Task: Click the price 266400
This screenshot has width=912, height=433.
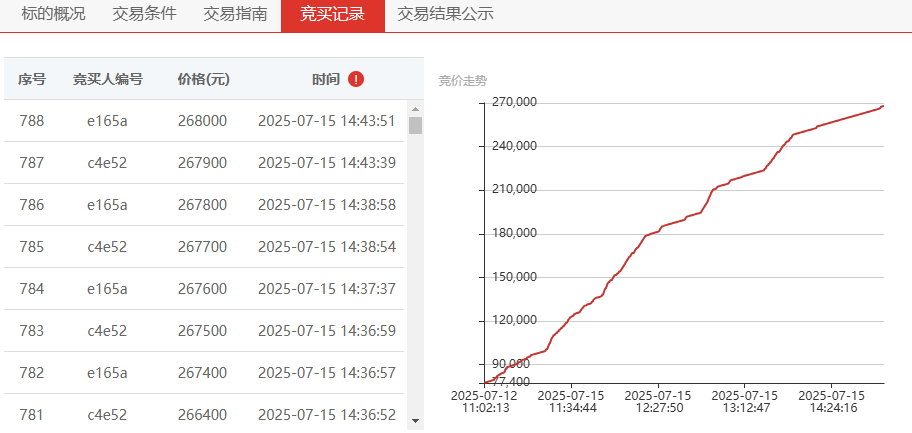Action: click(x=202, y=414)
